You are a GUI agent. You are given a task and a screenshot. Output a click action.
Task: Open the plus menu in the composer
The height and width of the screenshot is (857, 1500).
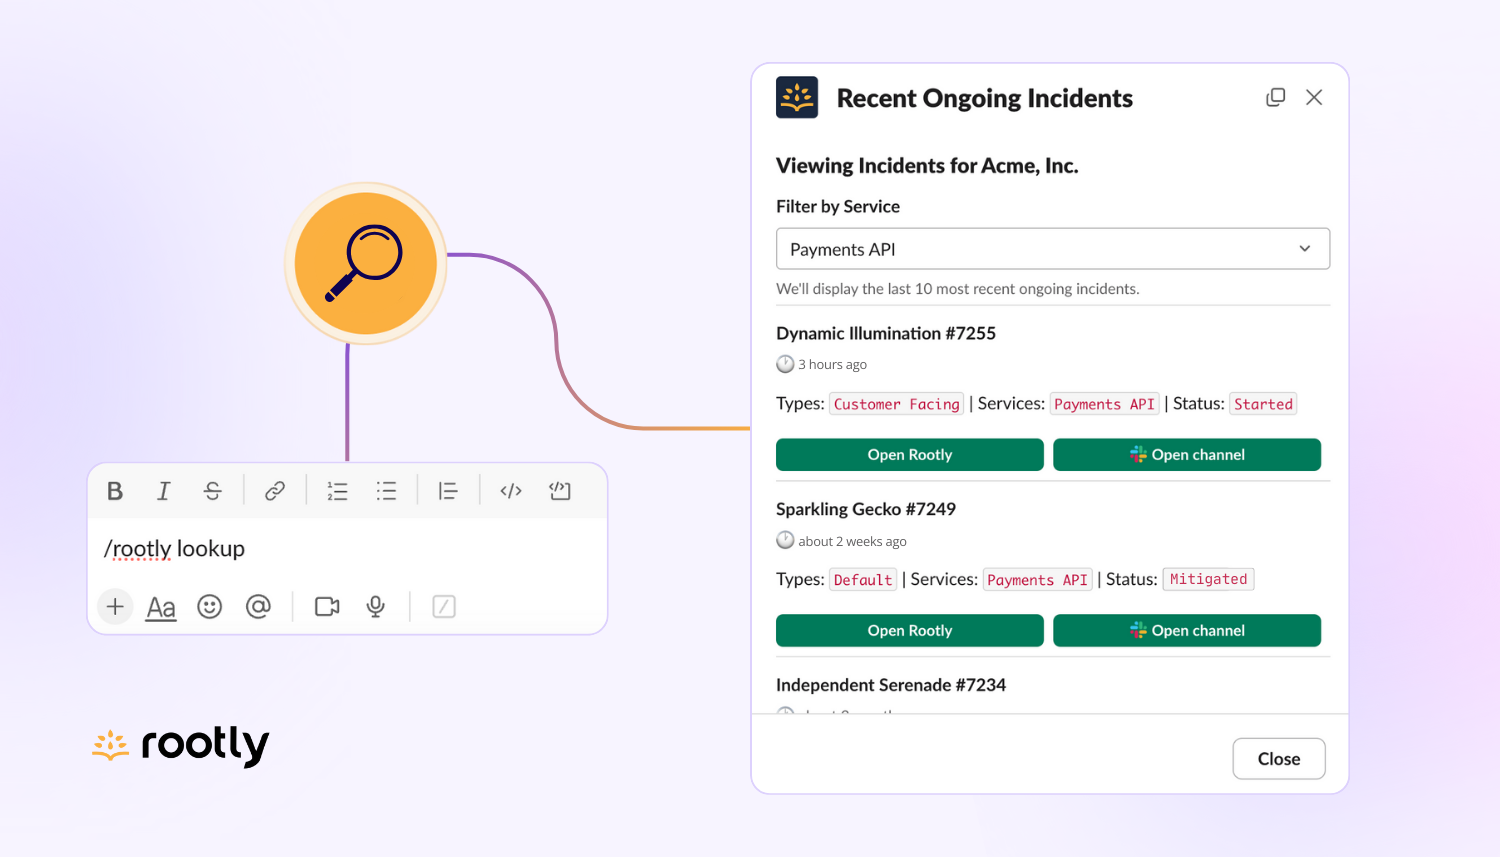[x=114, y=606]
